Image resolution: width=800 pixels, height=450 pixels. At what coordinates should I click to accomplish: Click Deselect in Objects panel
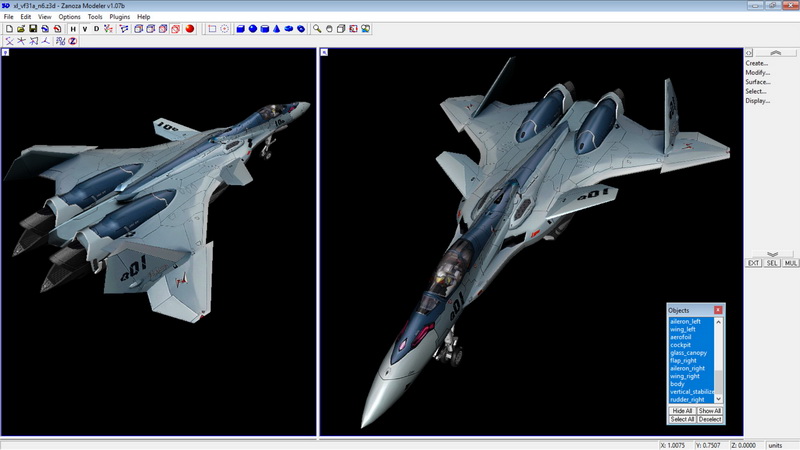click(710, 419)
